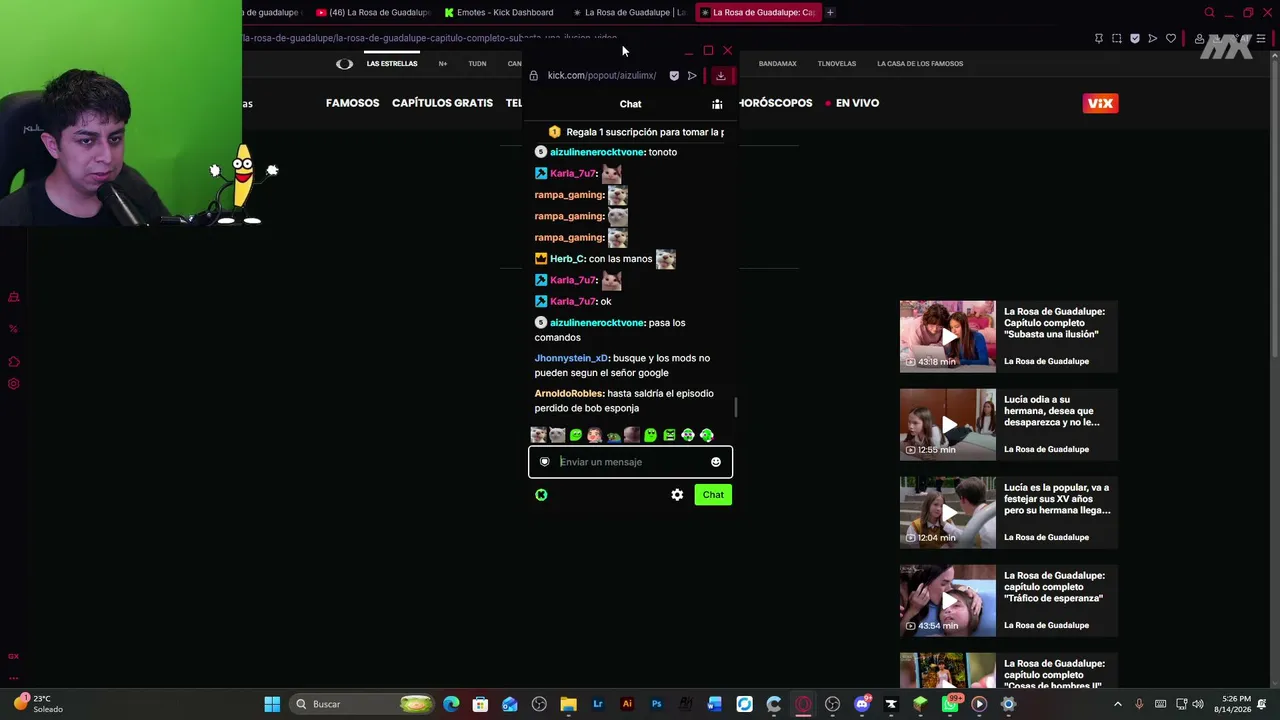Open the emoji picker in message box
Viewport: 1280px width, 720px height.
pos(716,462)
